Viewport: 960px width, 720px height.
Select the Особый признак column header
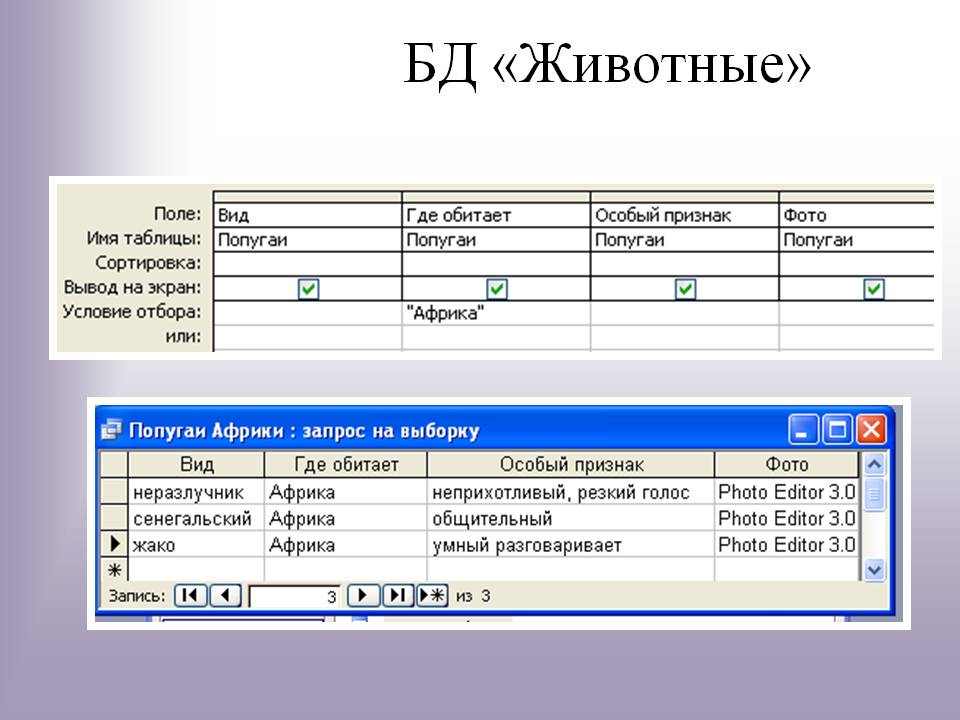[x=571, y=465]
